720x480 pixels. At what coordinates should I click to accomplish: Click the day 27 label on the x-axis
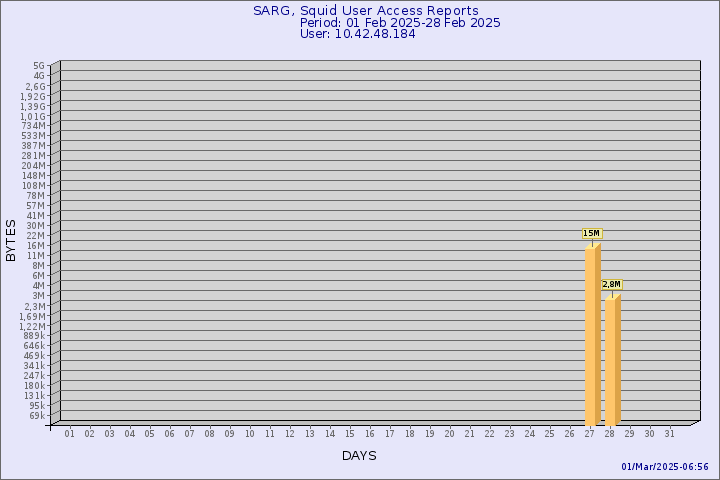pyautogui.click(x=590, y=434)
